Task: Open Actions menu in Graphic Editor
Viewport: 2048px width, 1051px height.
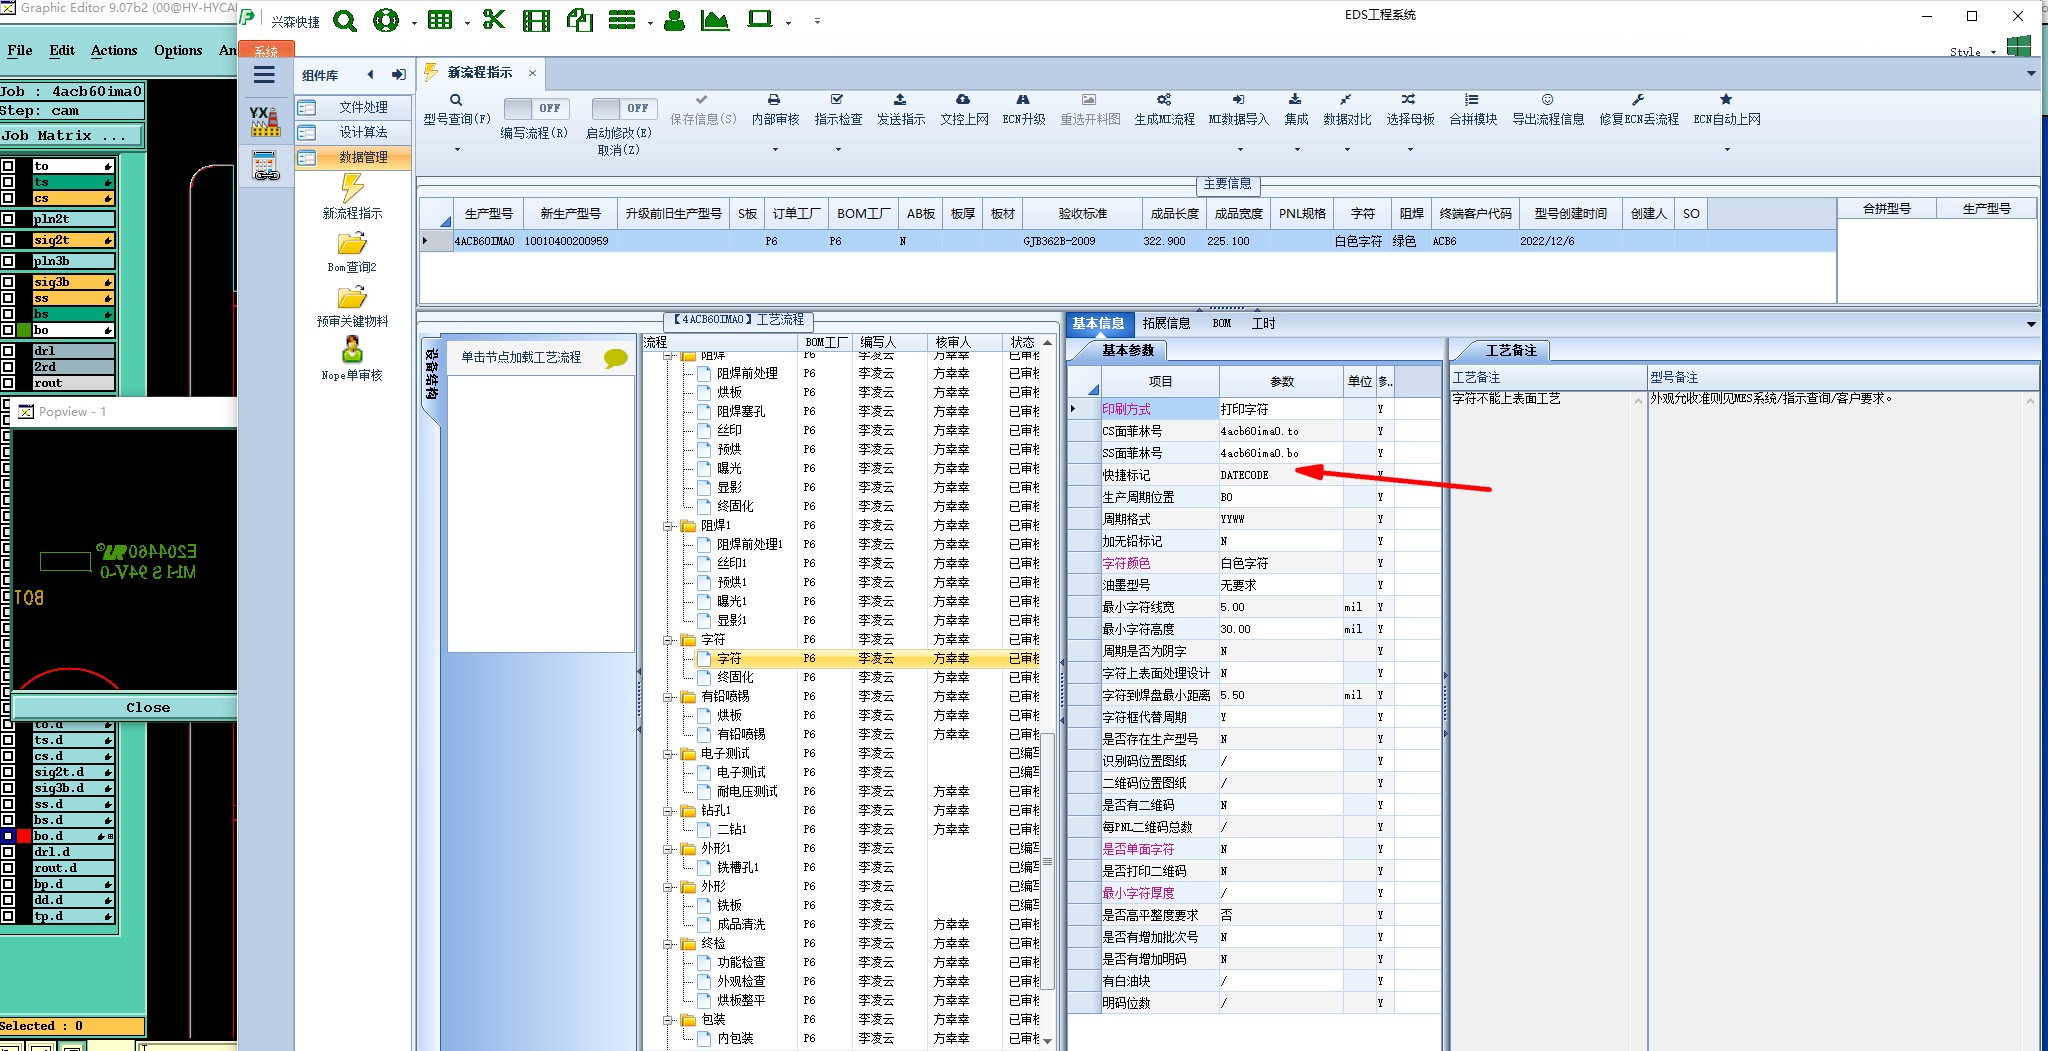Action: [114, 50]
